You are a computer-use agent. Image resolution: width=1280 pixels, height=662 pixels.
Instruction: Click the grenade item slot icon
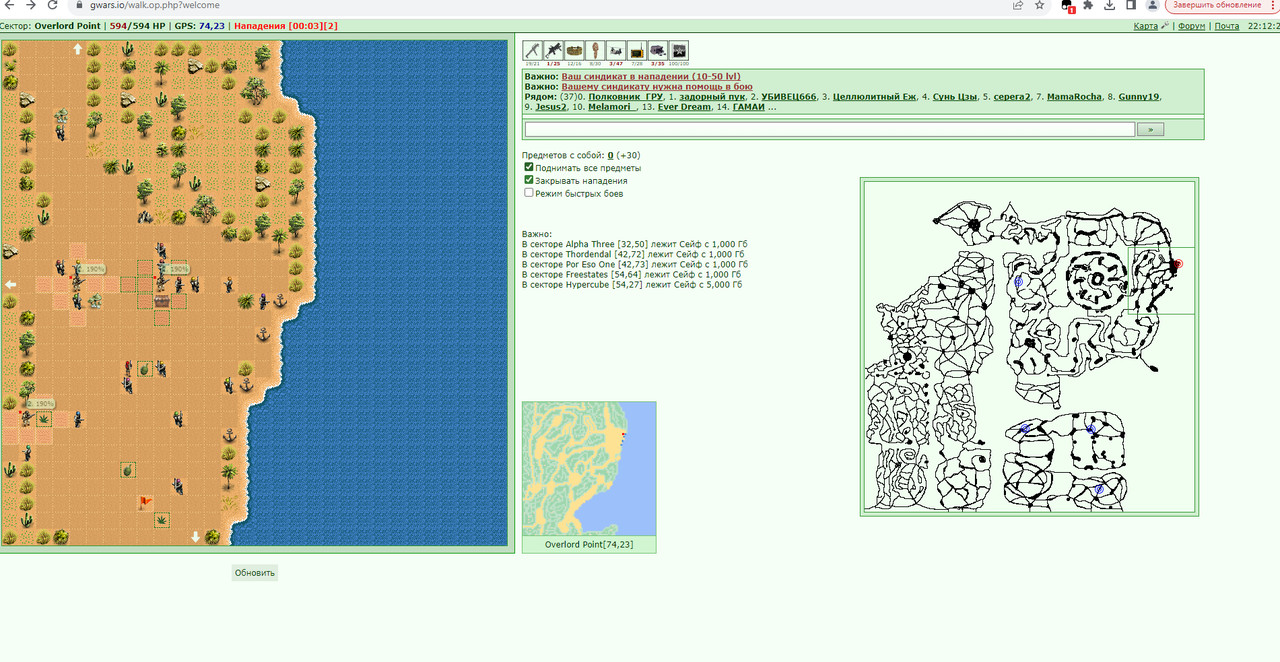(595, 50)
